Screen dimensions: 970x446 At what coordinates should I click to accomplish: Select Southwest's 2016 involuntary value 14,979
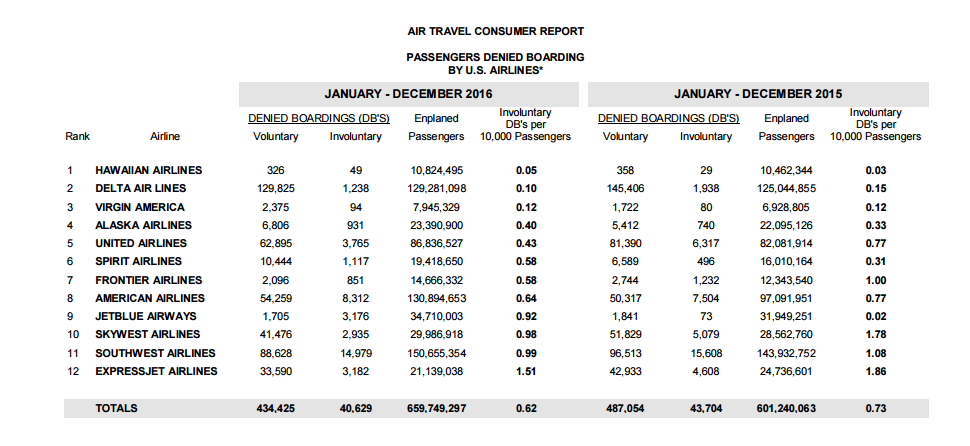coord(356,353)
